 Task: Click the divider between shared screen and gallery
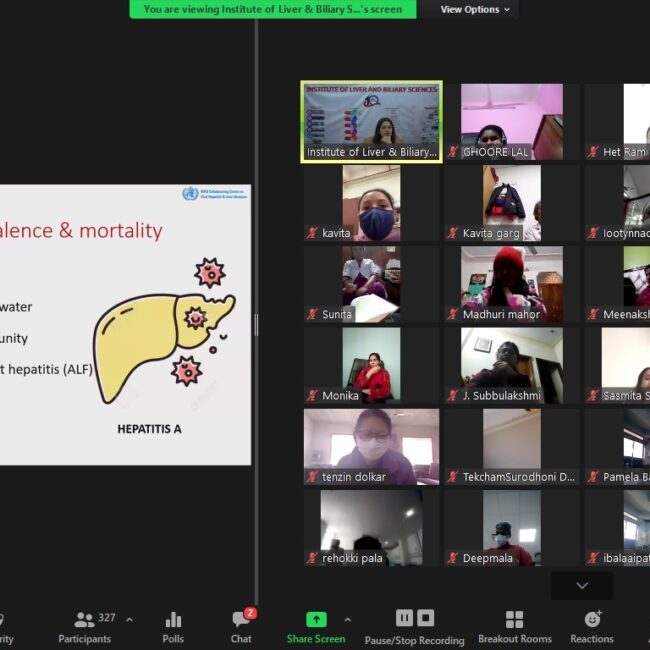256,325
